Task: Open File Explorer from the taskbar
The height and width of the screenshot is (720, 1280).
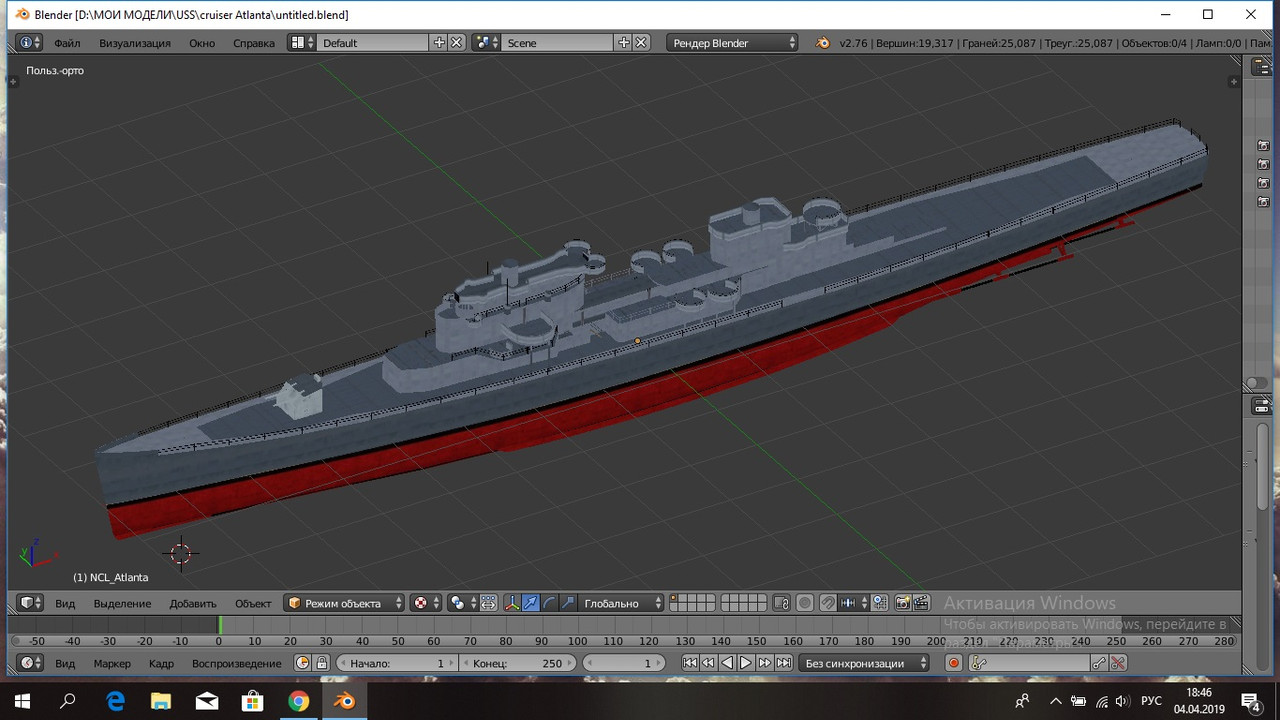Action: tap(161, 701)
